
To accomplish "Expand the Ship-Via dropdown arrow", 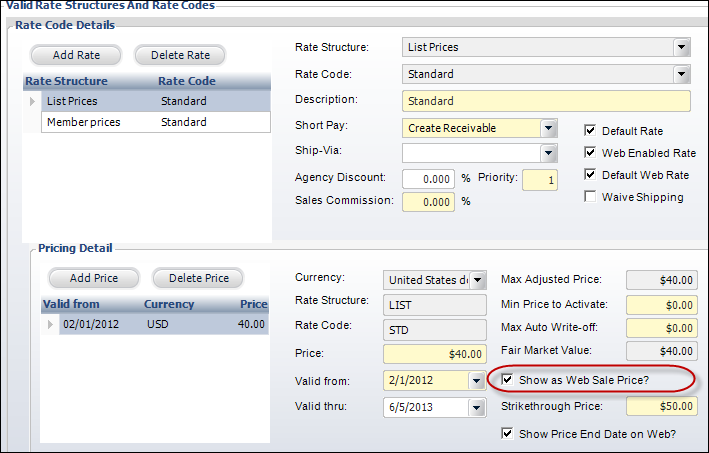I will (548, 153).
